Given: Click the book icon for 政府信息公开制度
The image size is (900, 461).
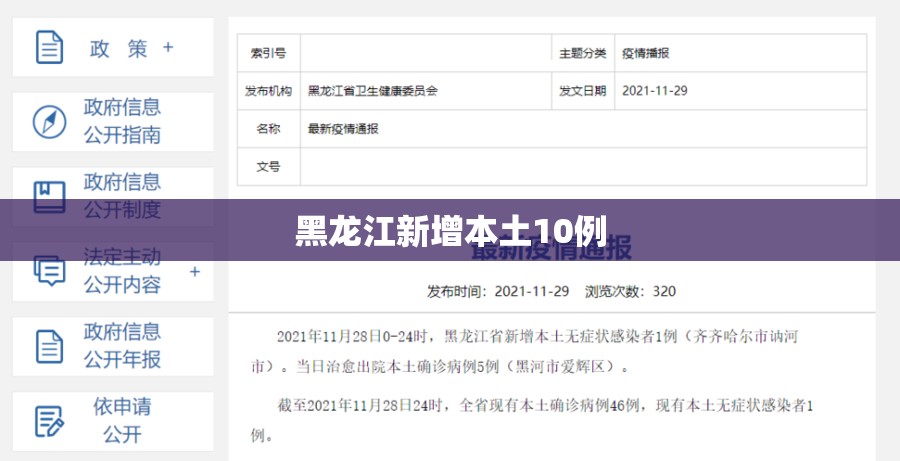Looking at the screenshot, I should (x=49, y=197).
